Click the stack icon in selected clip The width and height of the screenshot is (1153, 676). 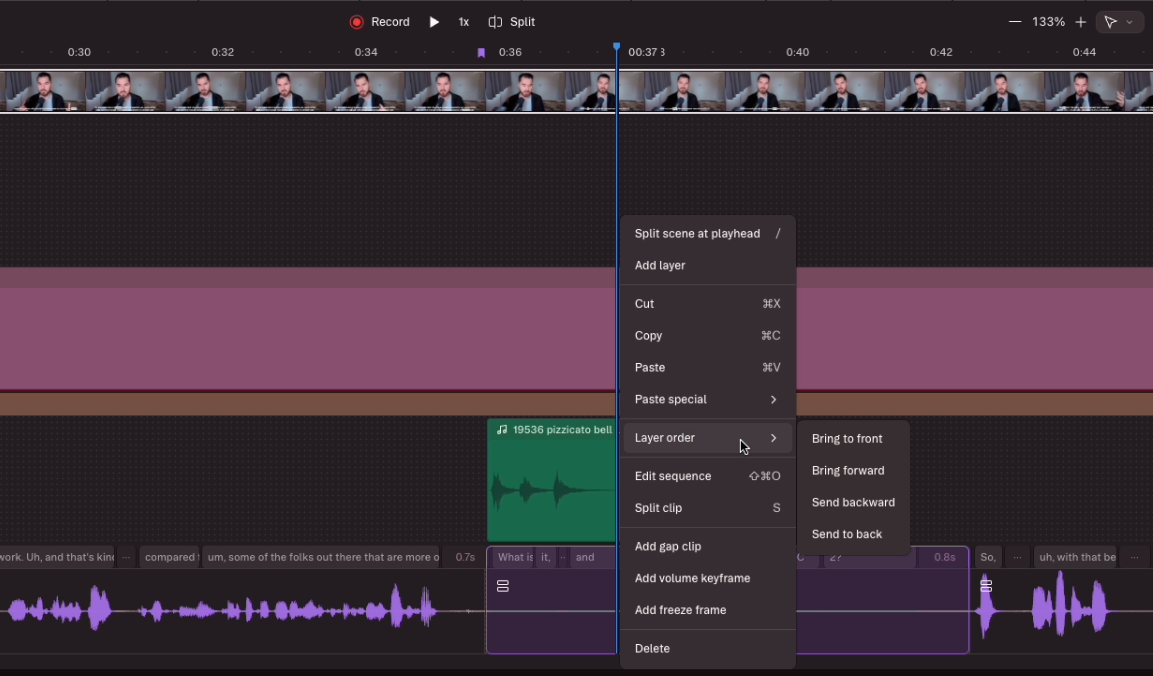(x=503, y=586)
